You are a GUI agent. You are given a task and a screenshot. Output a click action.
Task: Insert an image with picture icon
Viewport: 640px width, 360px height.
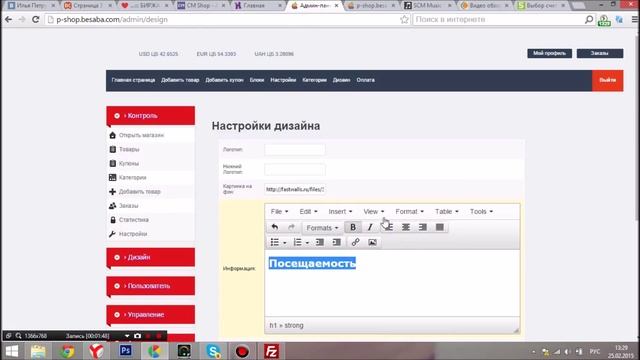point(372,242)
